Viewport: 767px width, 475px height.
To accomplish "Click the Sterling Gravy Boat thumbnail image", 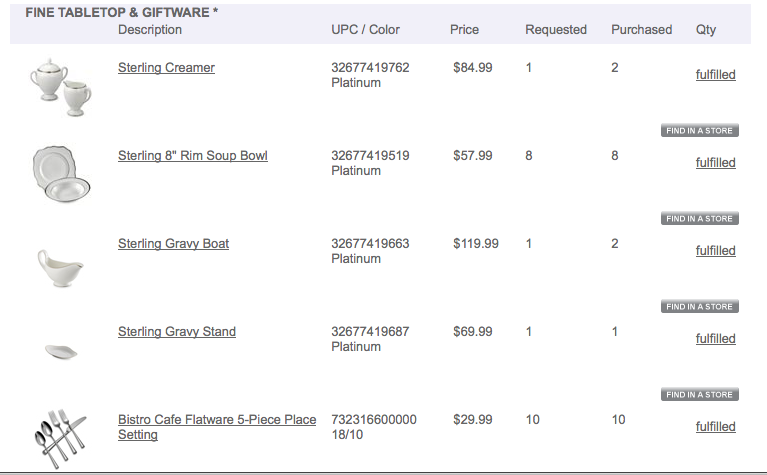I will tap(63, 265).
